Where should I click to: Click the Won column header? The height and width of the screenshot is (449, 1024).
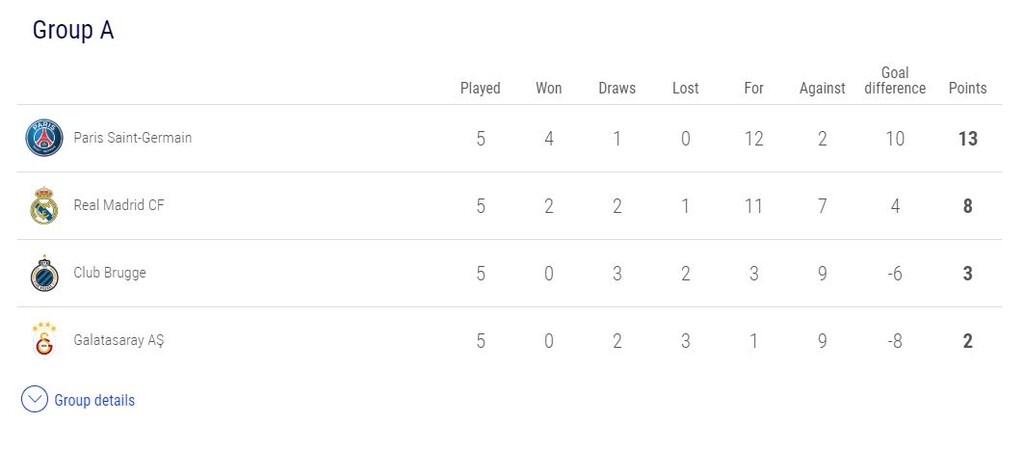pos(548,88)
